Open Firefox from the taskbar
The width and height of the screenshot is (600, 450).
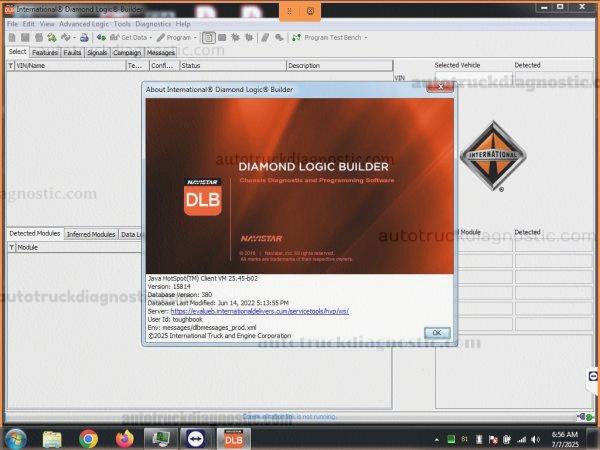[124, 438]
